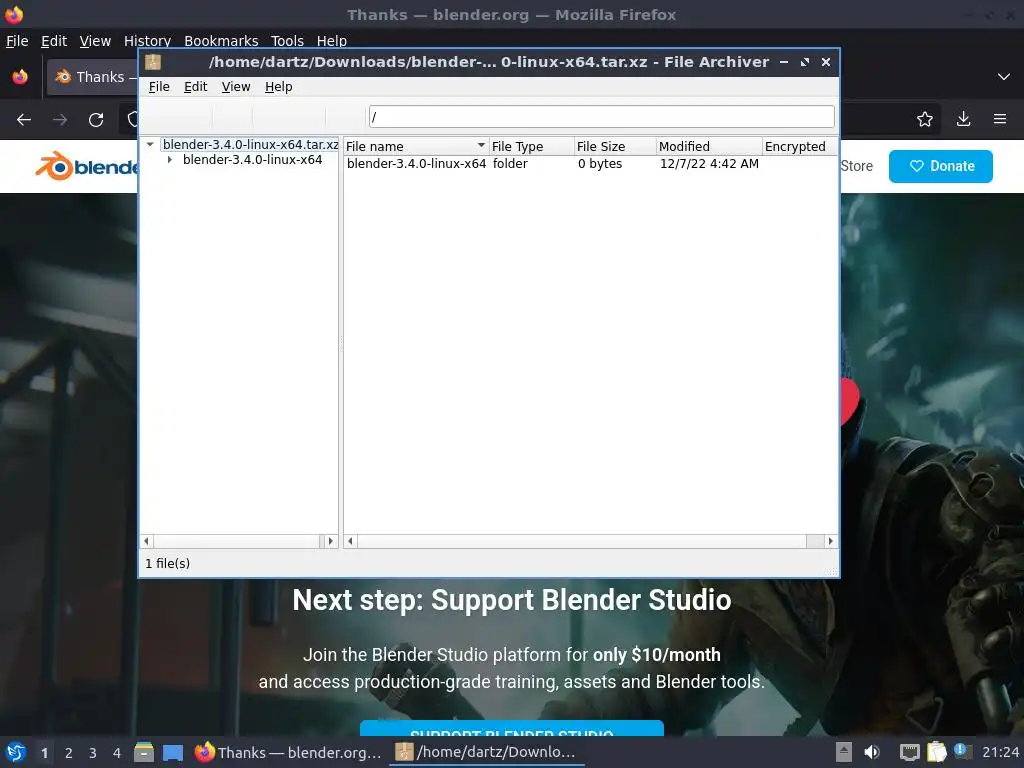
Task: Switch to workspace 2
Action: tap(69, 753)
